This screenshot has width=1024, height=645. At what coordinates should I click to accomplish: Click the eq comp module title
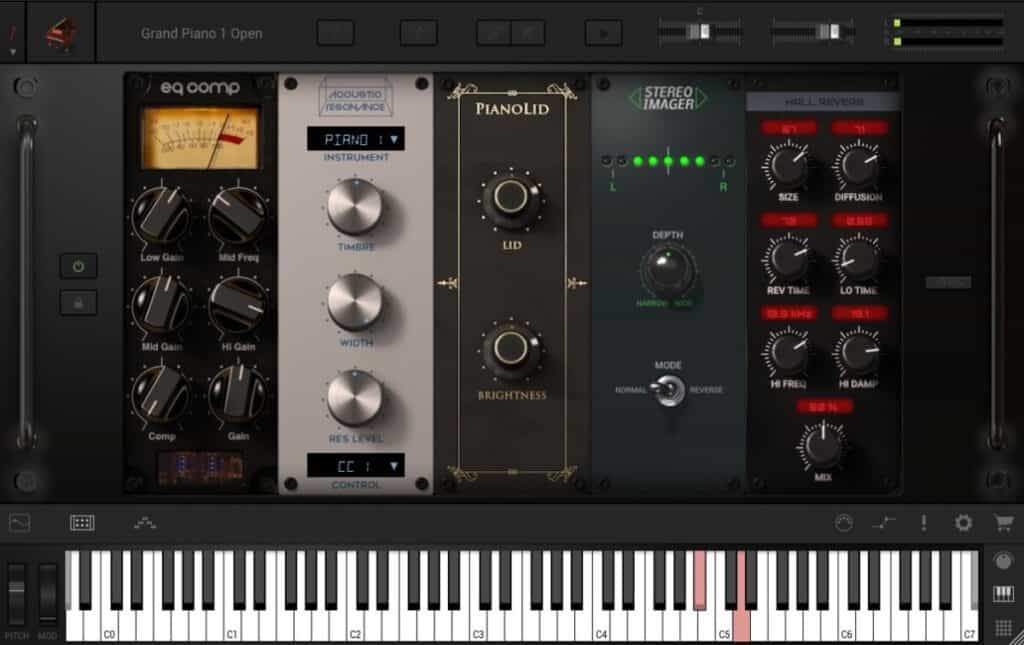pos(200,87)
